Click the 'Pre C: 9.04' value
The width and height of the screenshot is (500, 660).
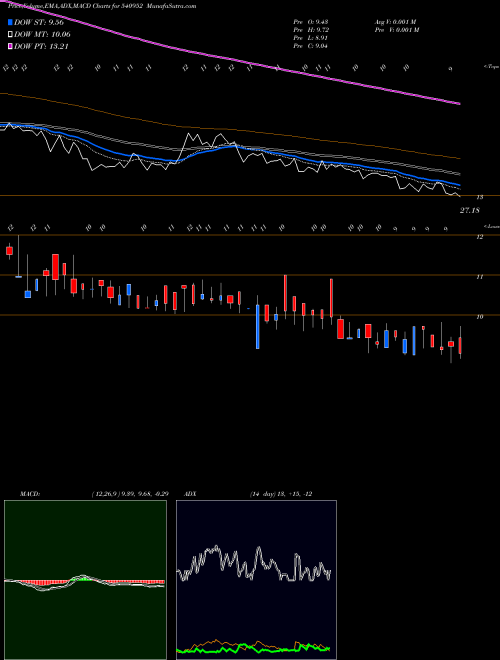(311, 46)
